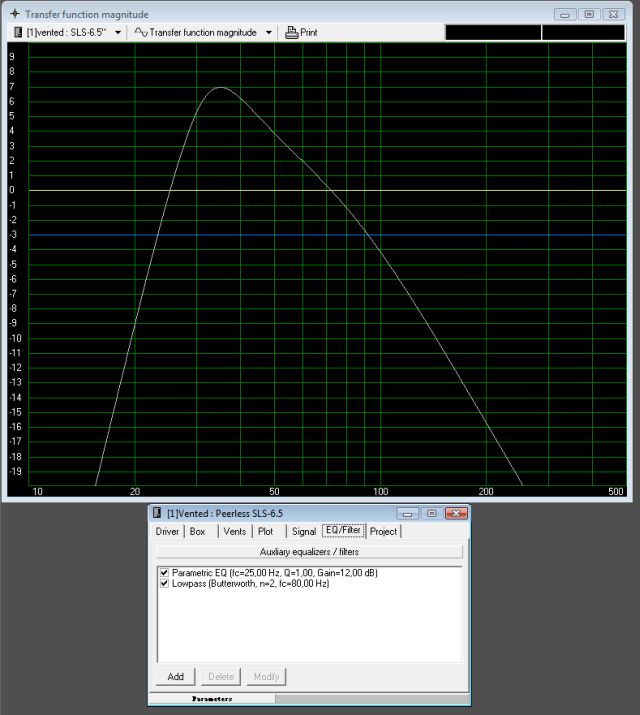Select the Vents tab
Screen dimensions: 640x715
[234, 531]
